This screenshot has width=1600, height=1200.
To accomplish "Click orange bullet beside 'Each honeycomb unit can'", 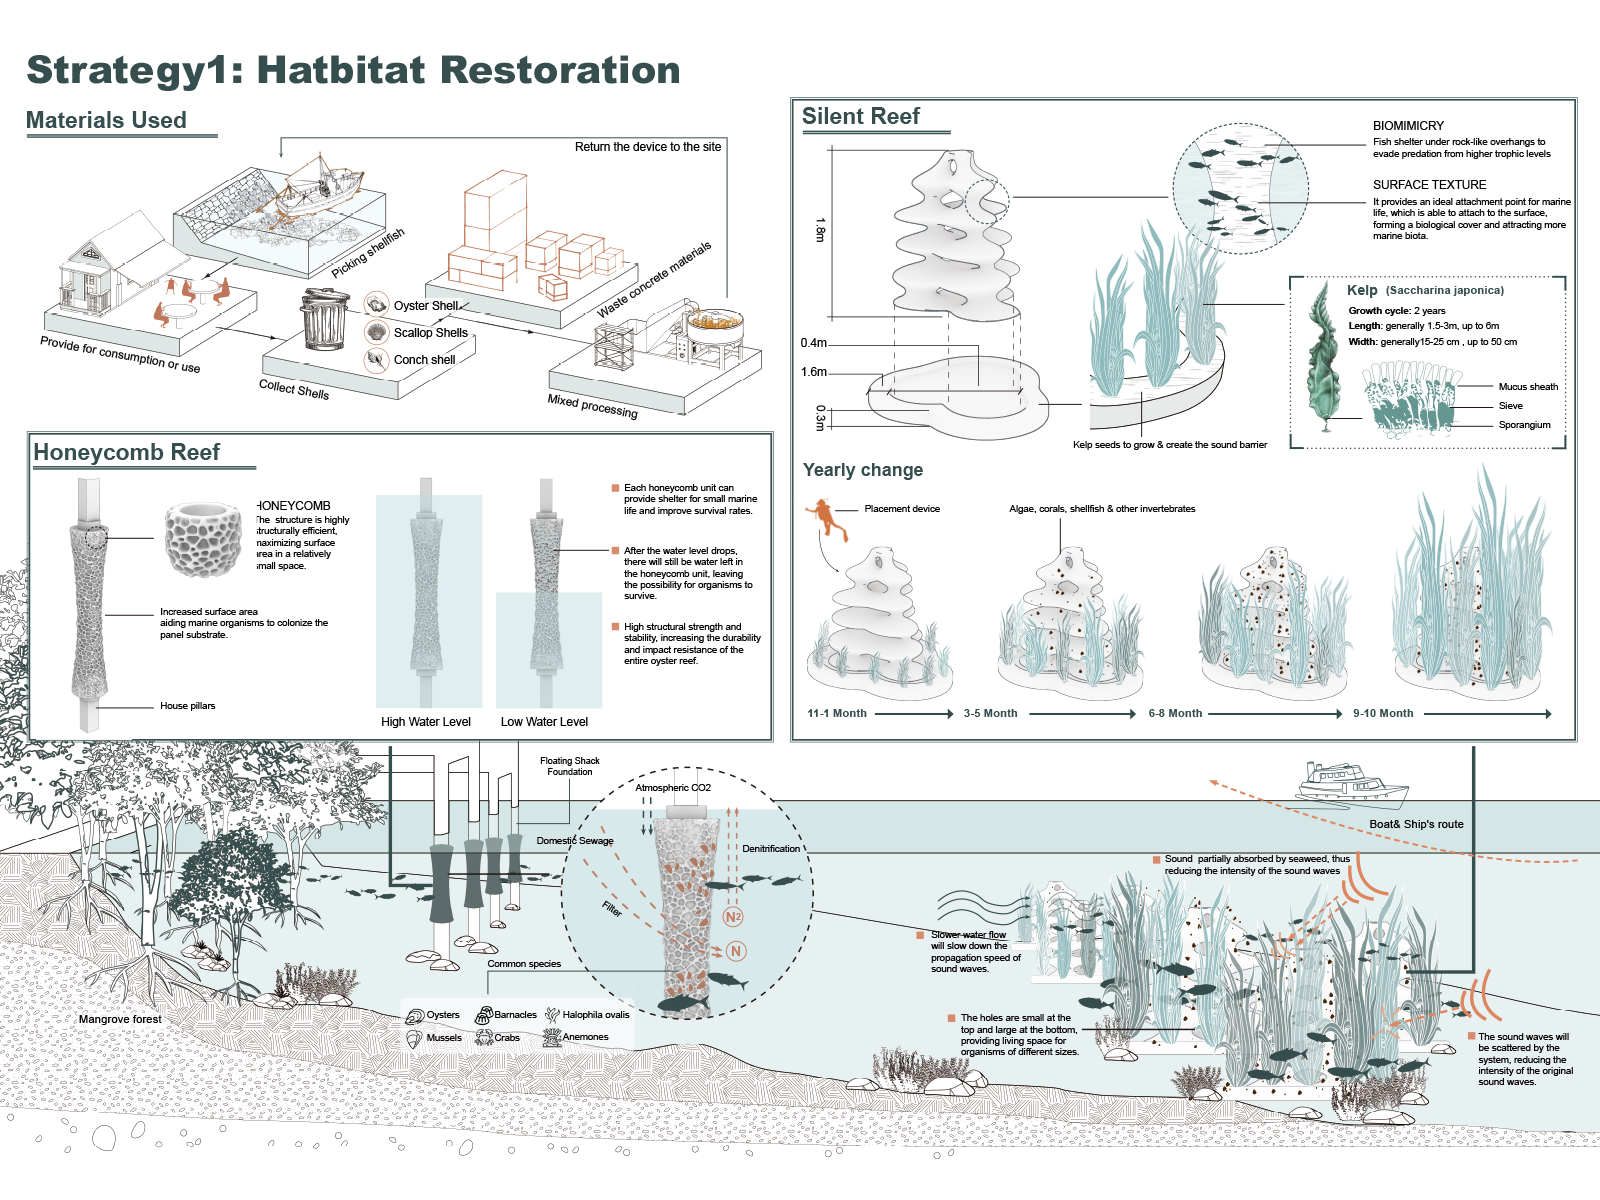I will [x=616, y=488].
